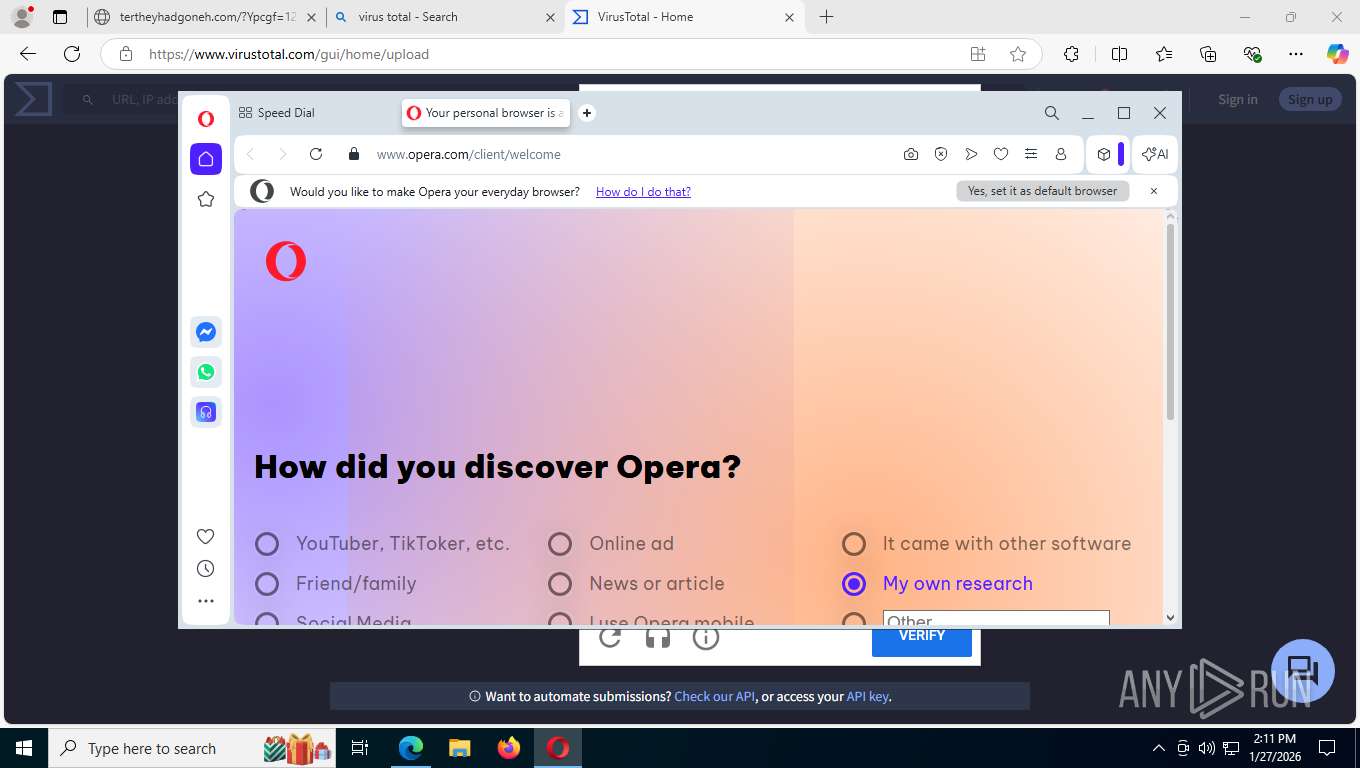Open the Opera menu logo in sidebar

click(x=206, y=119)
